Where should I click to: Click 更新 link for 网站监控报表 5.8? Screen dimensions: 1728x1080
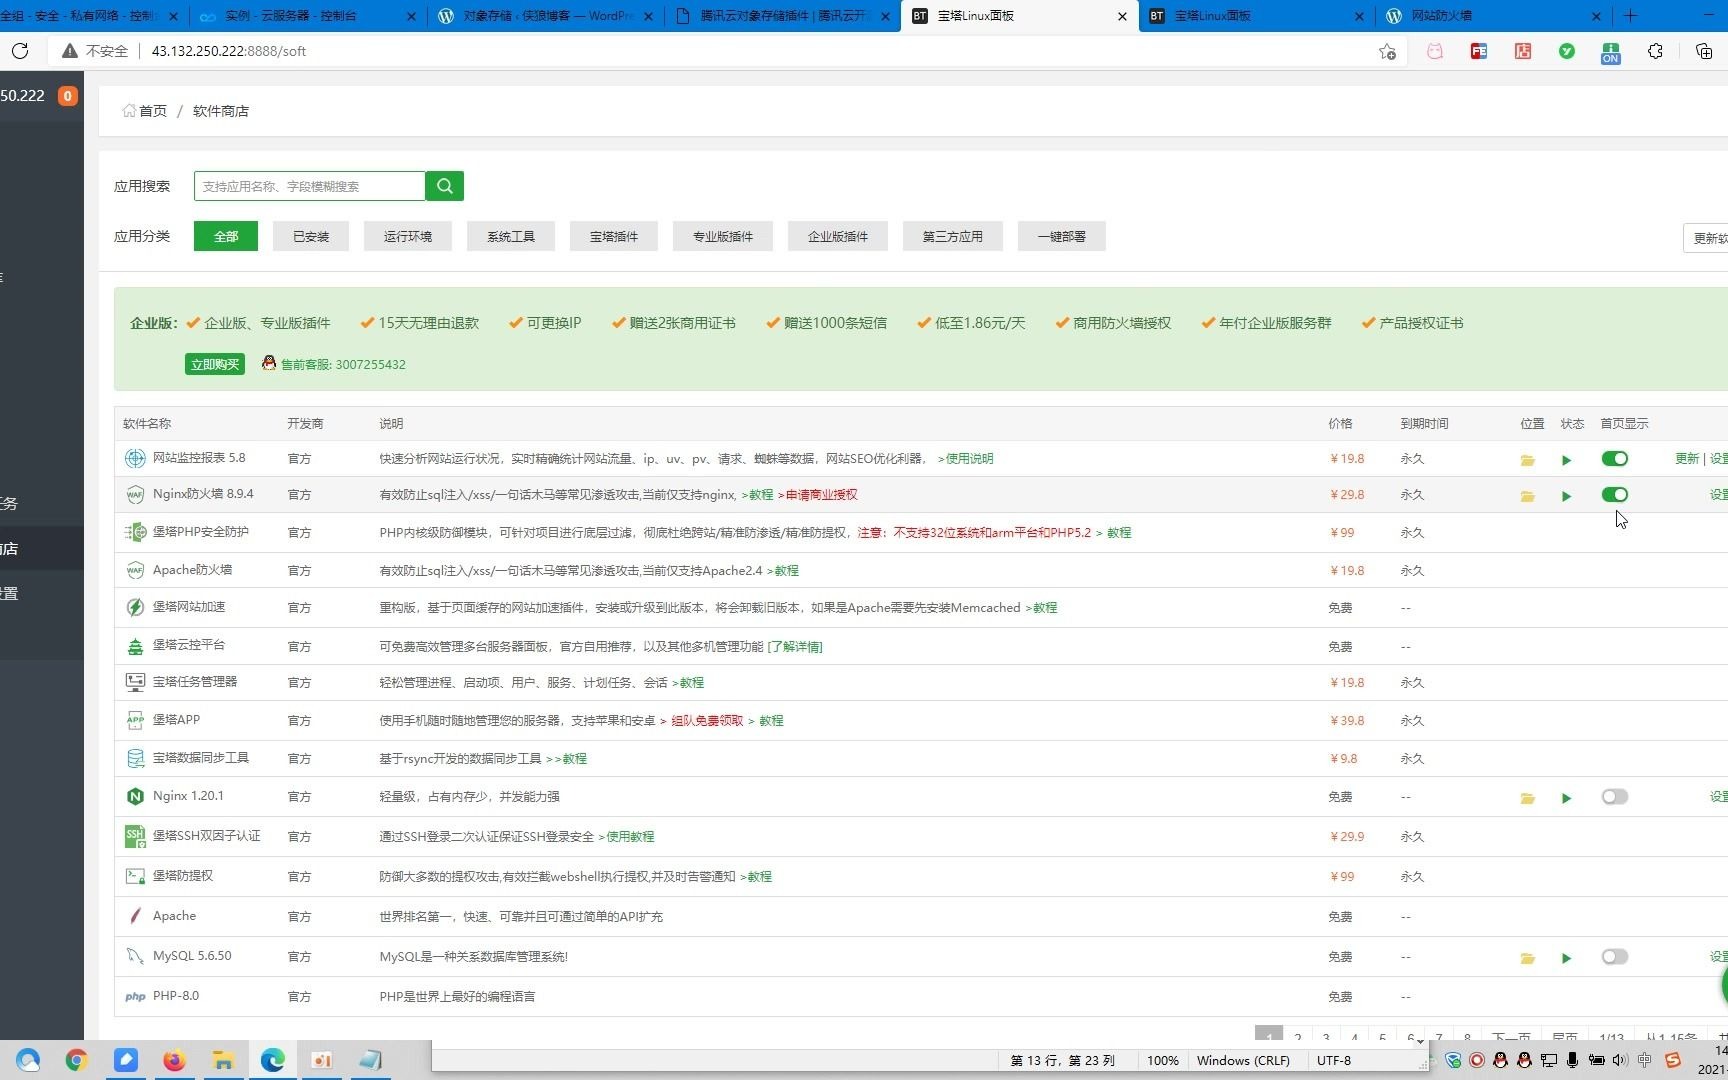pos(1687,458)
